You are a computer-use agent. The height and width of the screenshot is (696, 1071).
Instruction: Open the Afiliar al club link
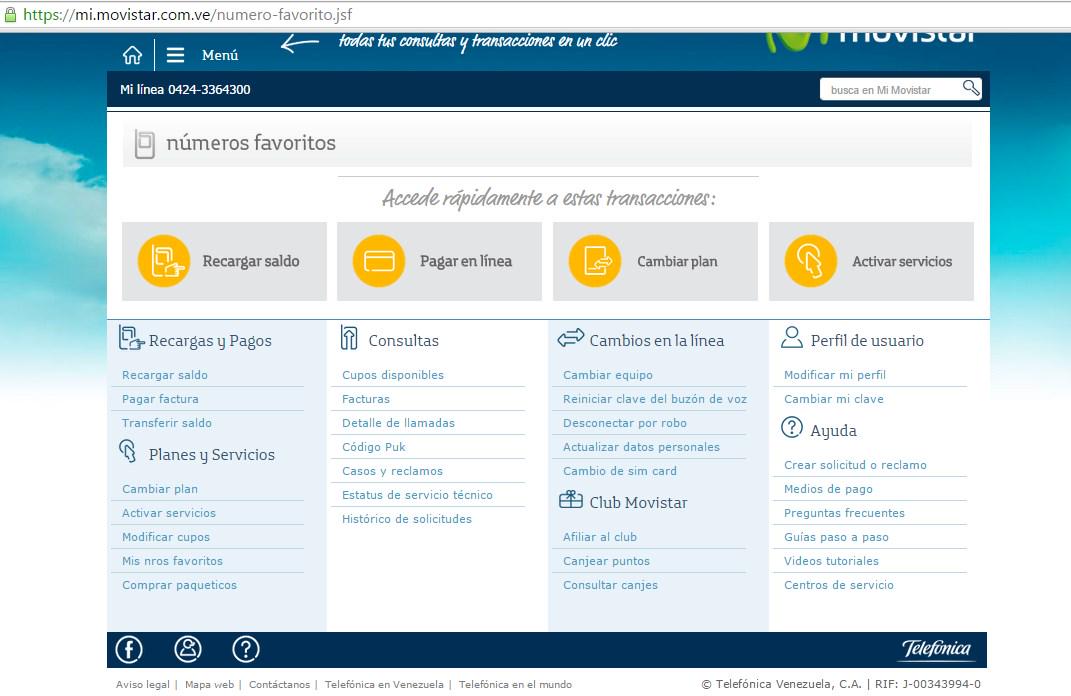600,537
